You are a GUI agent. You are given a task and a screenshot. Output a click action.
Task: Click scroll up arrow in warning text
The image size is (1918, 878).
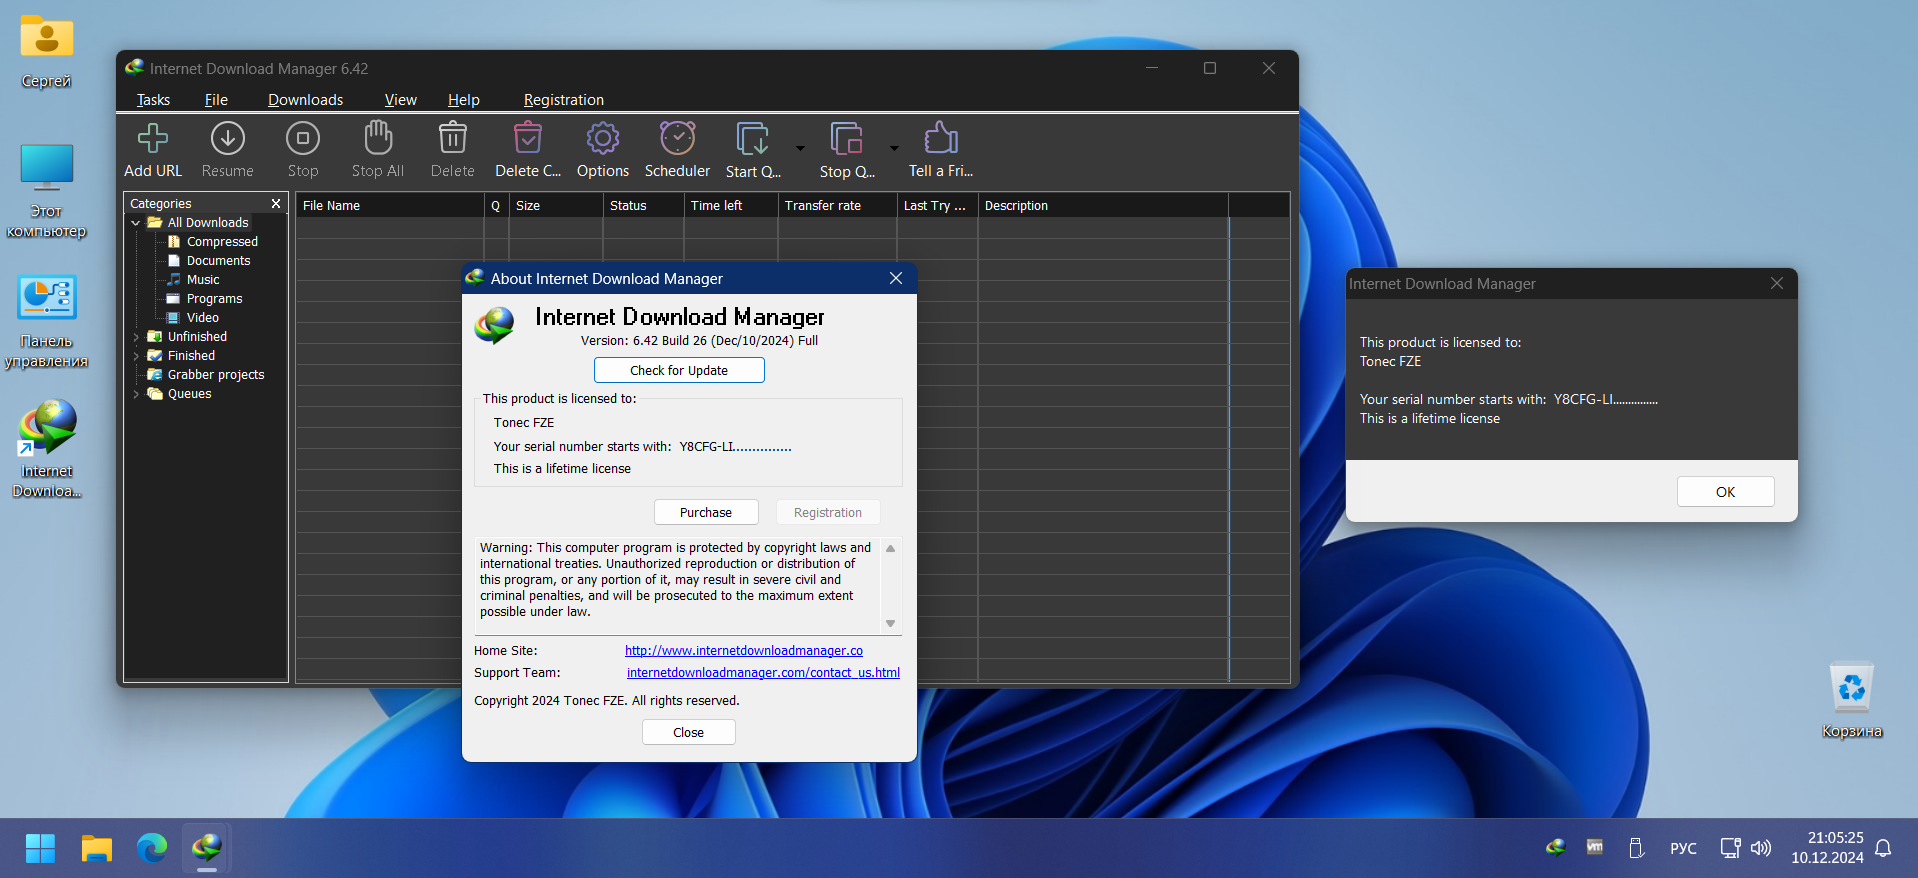pyautogui.click(x=890, y=548)
